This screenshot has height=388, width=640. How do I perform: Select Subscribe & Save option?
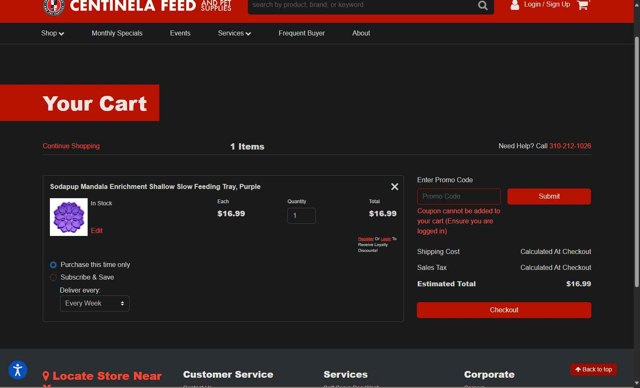53,277
